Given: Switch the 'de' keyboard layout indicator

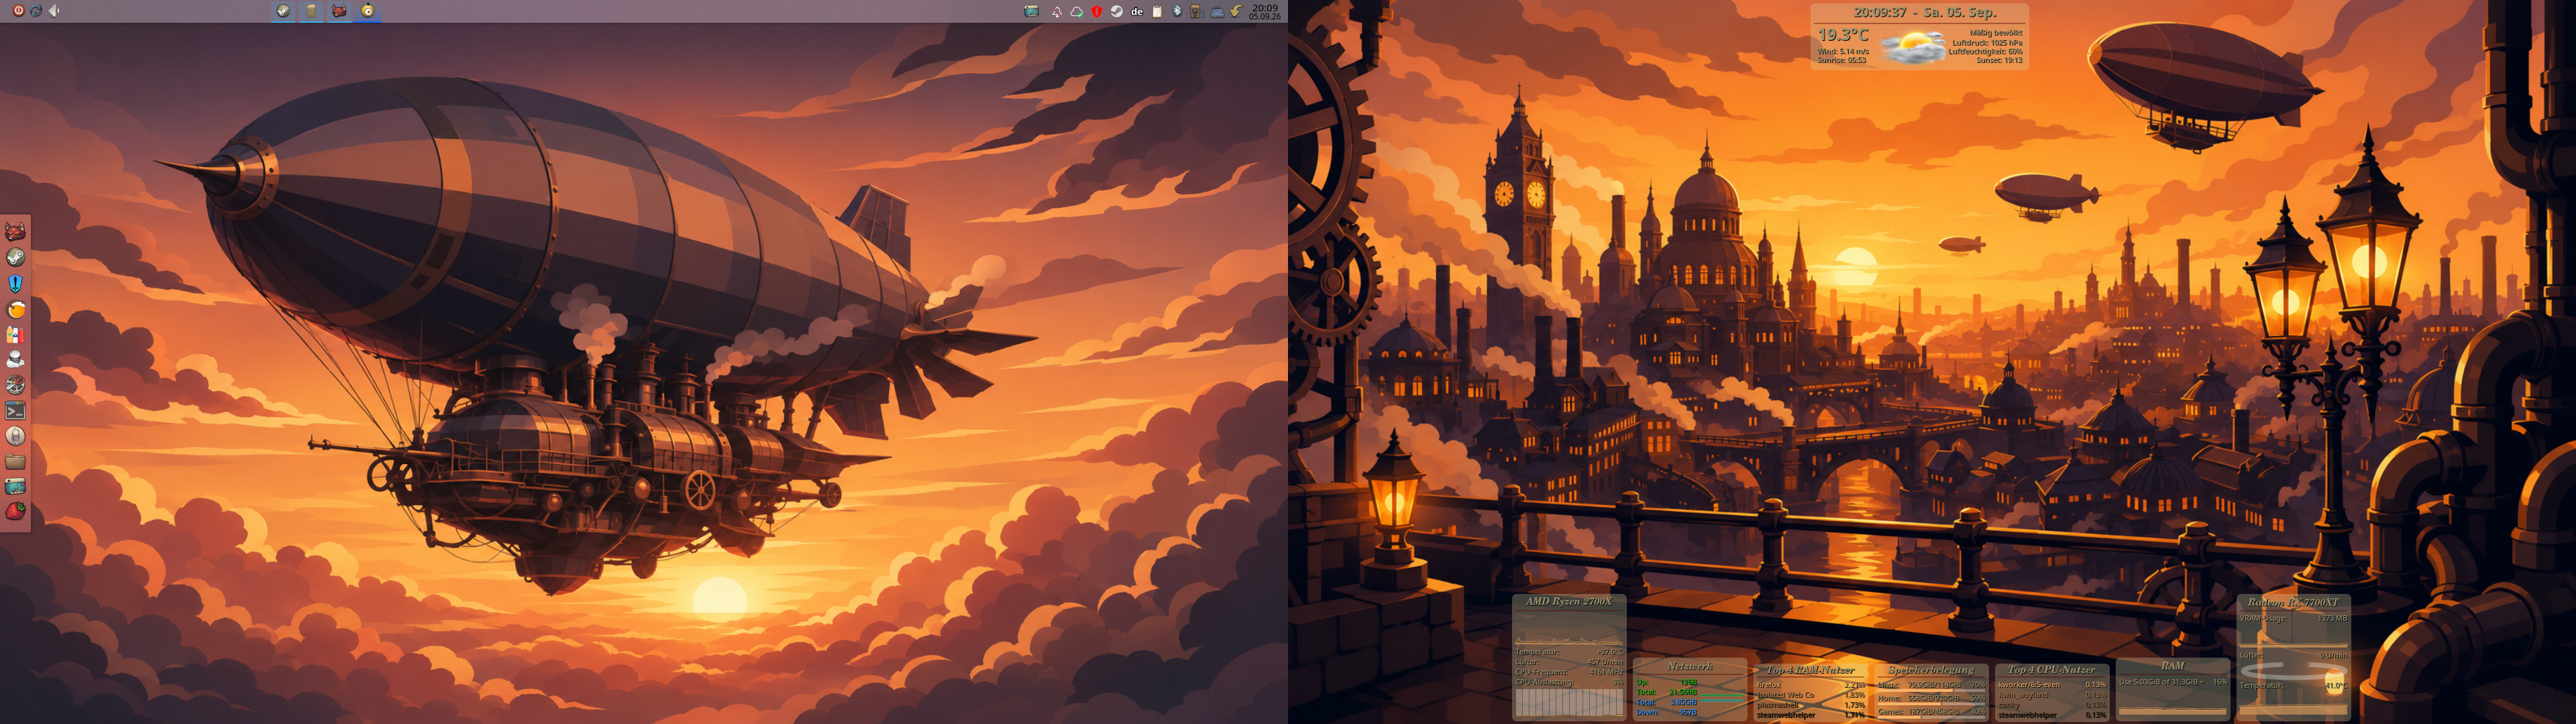Looking at the screenshot, I should [1138, 12].
